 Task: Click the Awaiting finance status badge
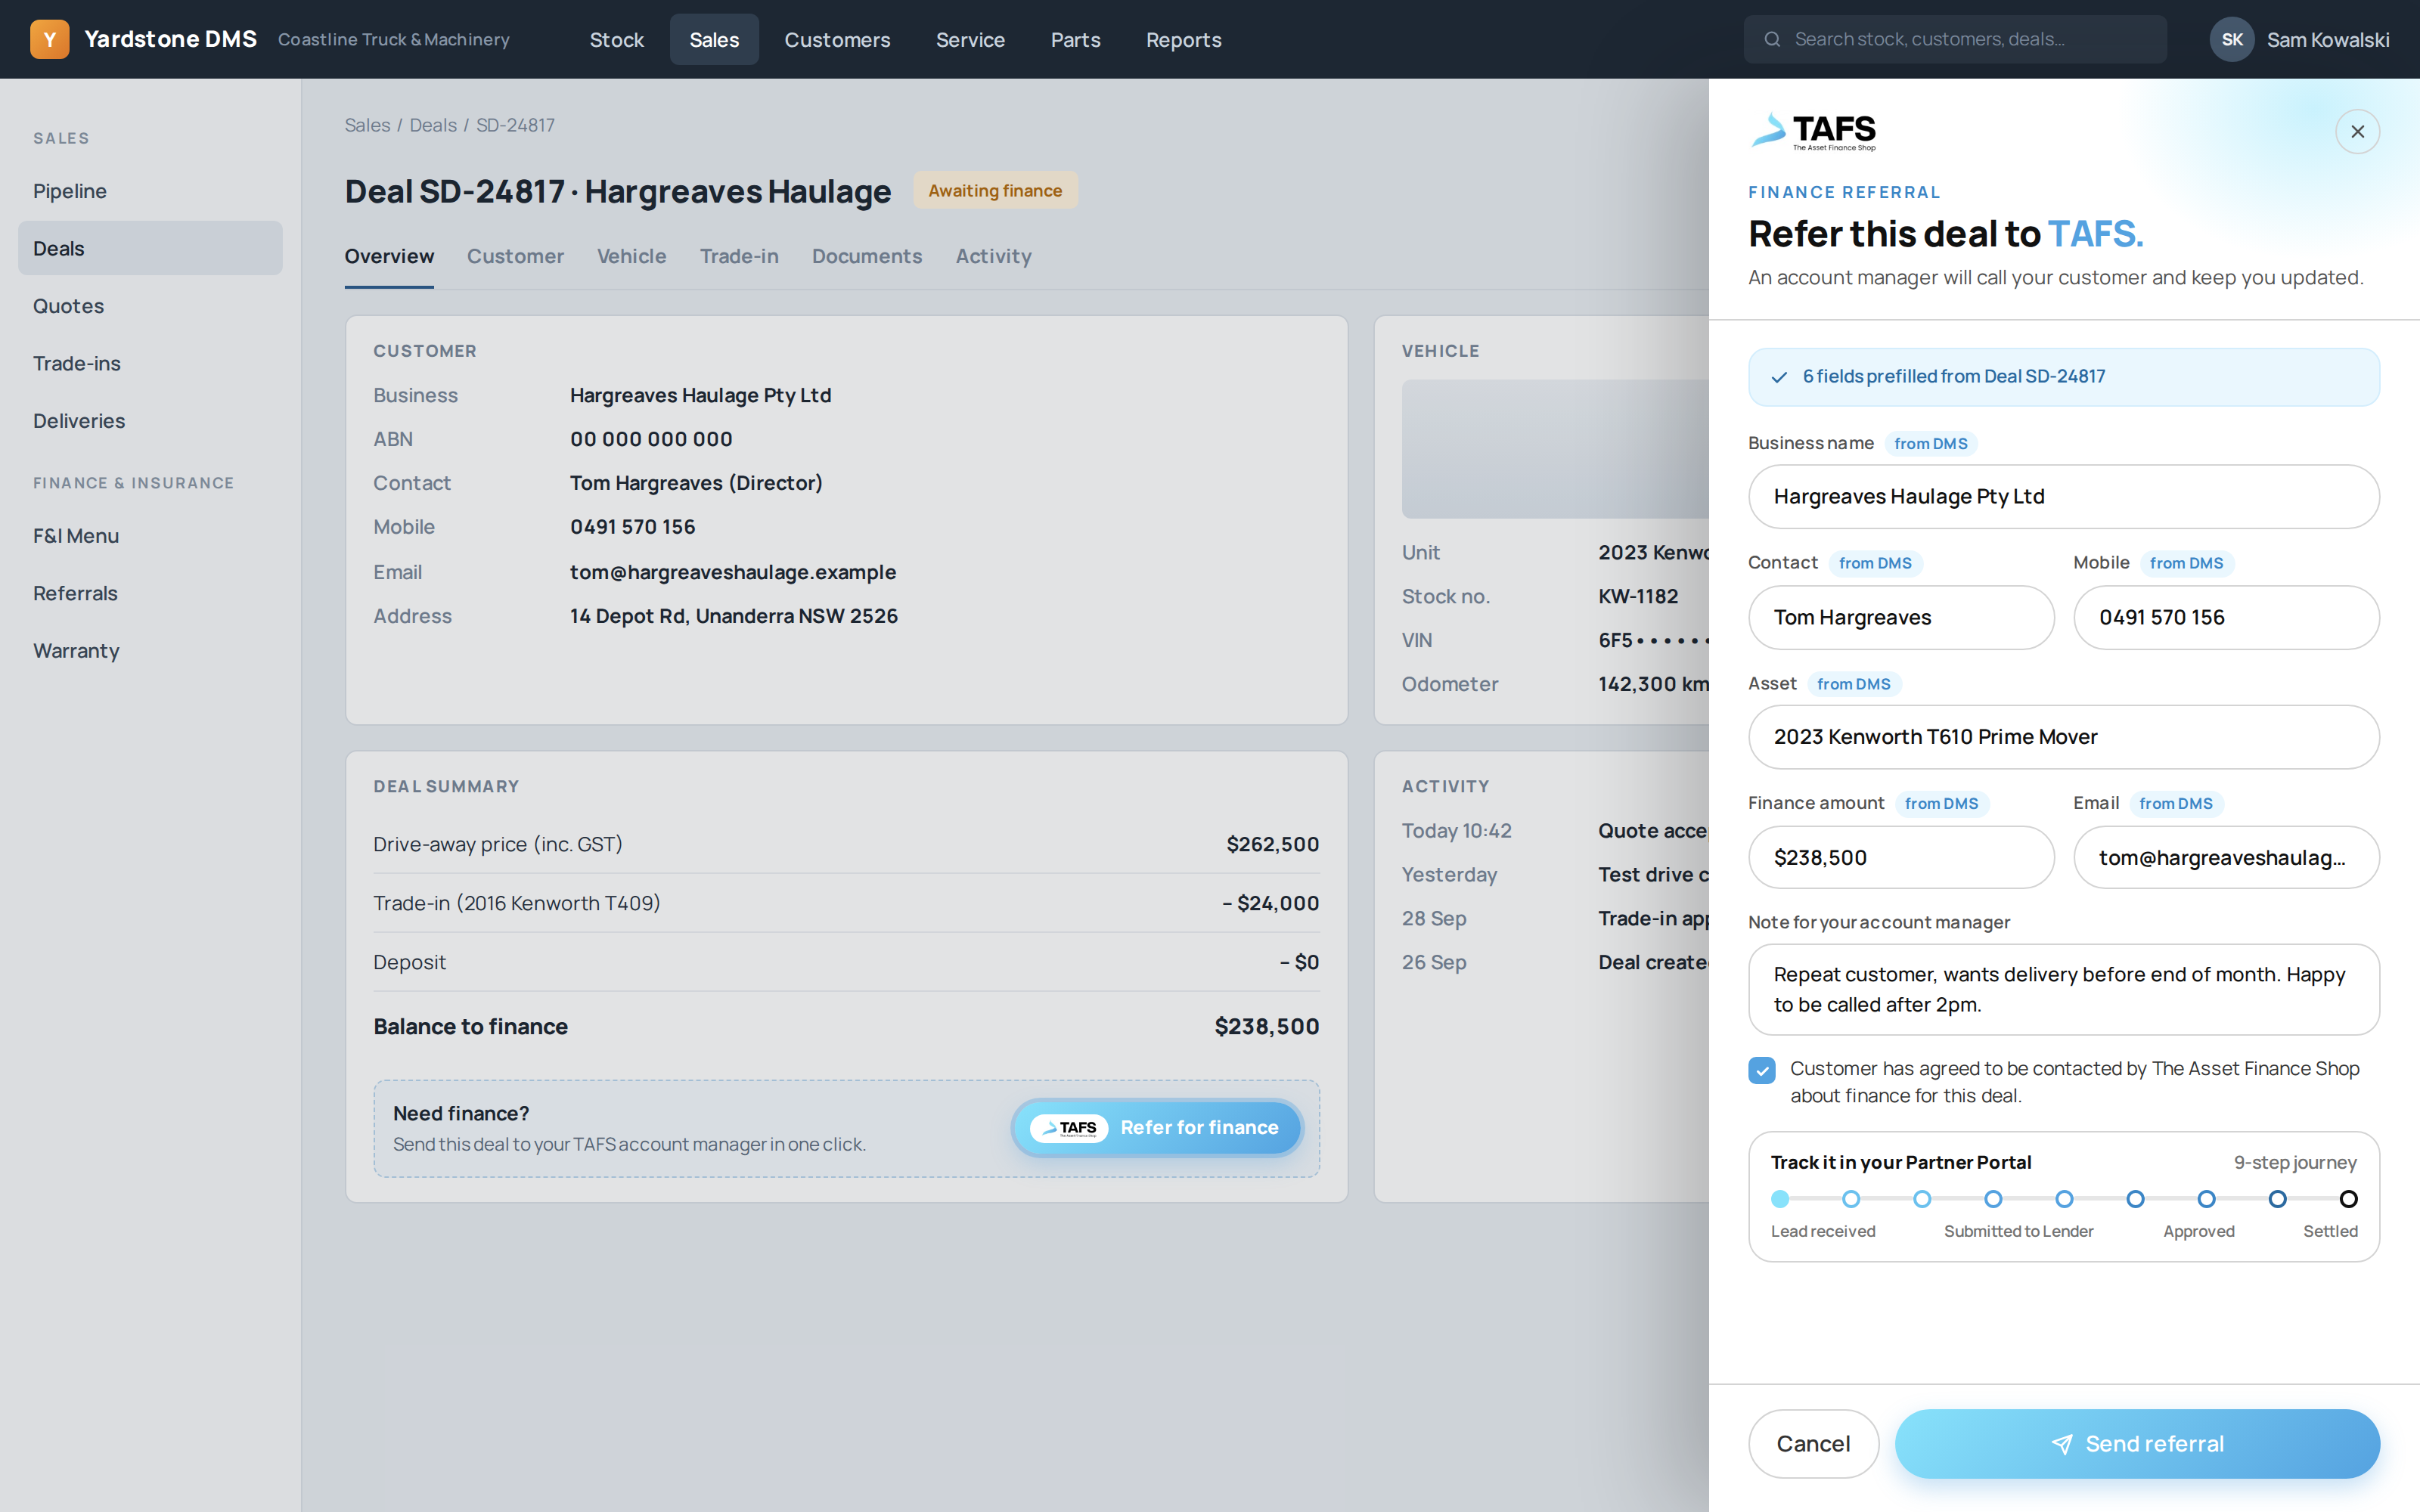[995, 190]
